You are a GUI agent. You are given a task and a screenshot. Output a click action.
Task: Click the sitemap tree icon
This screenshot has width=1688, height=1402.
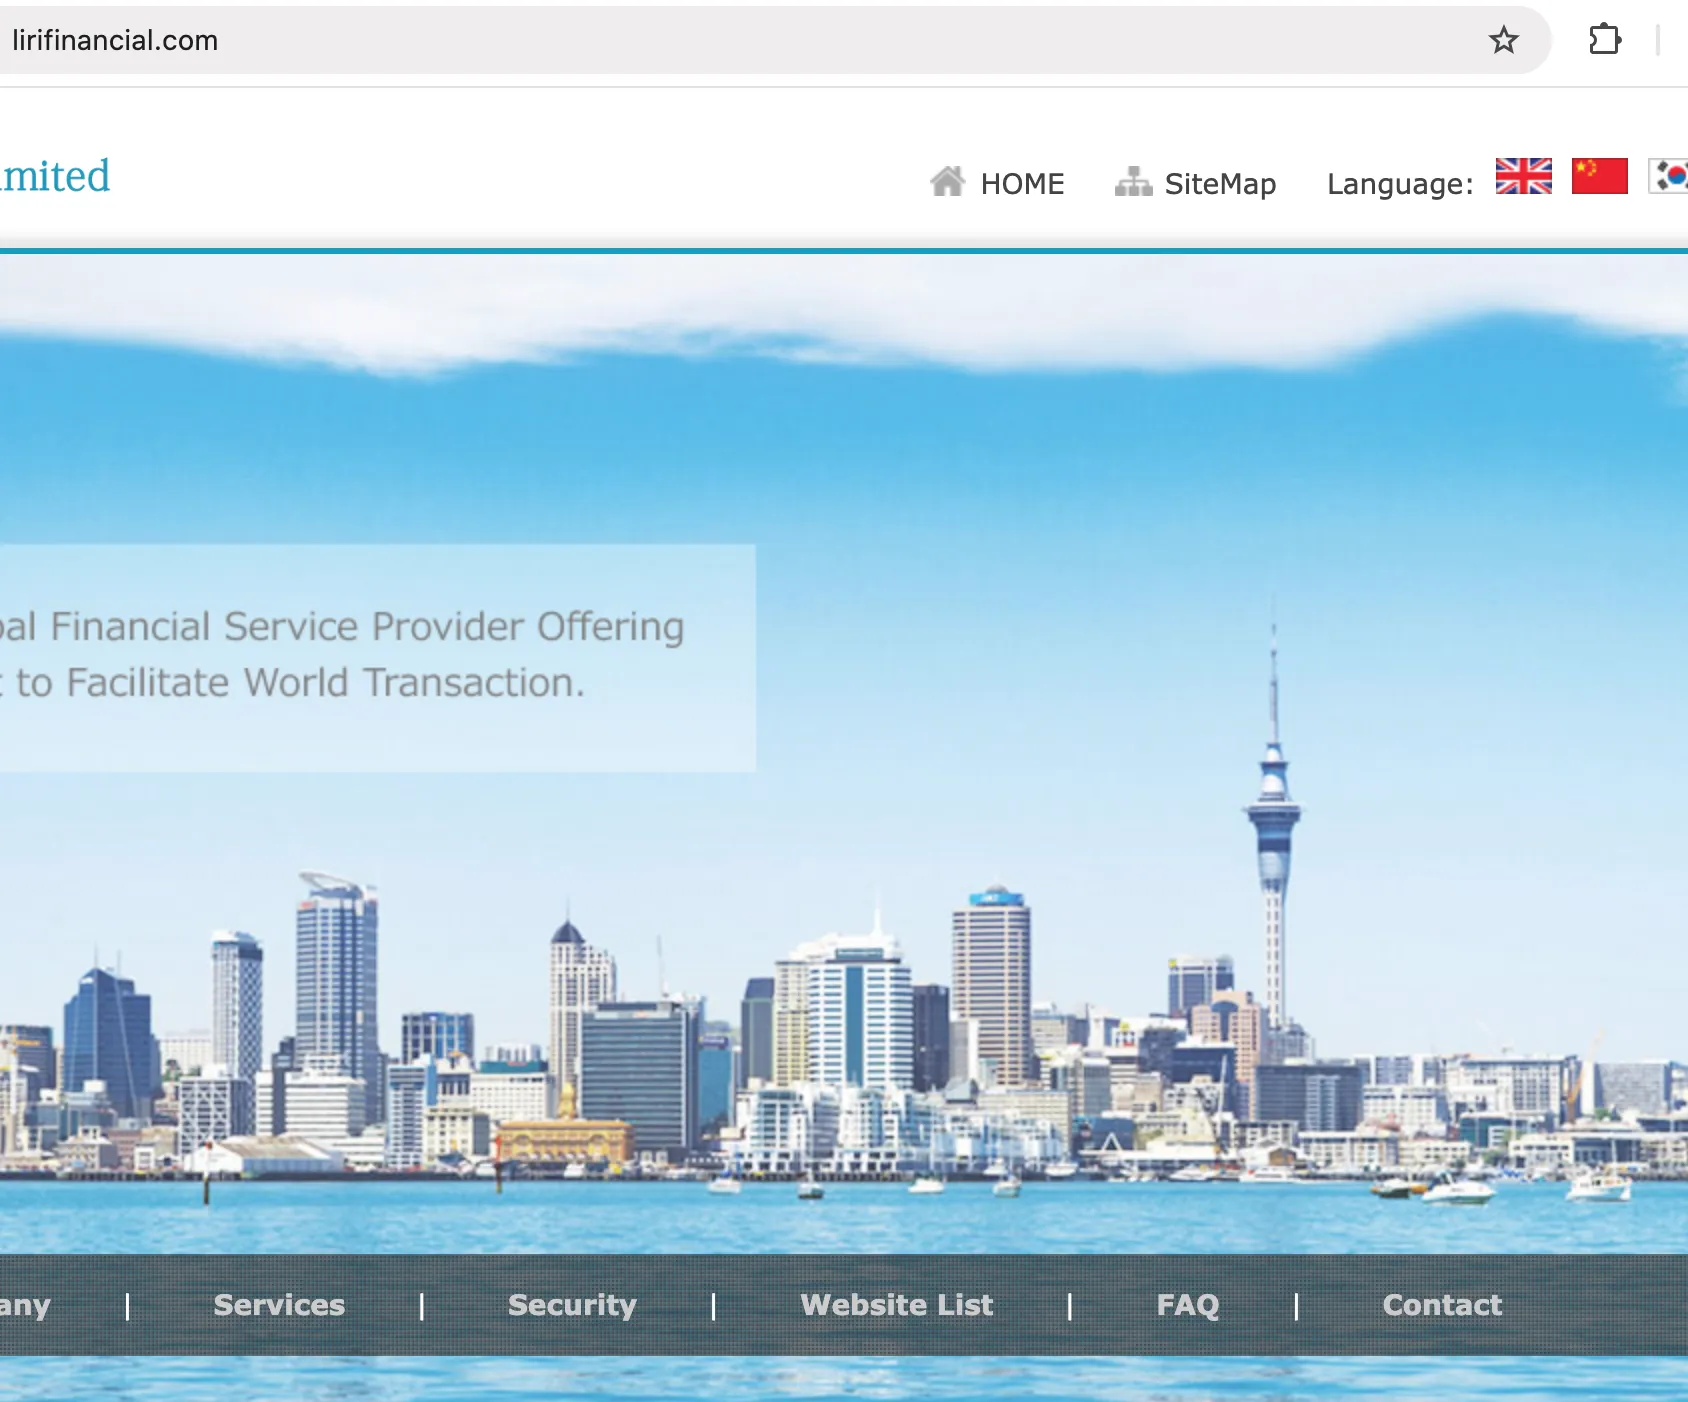pyautogui.click(x=1133, y=182)
